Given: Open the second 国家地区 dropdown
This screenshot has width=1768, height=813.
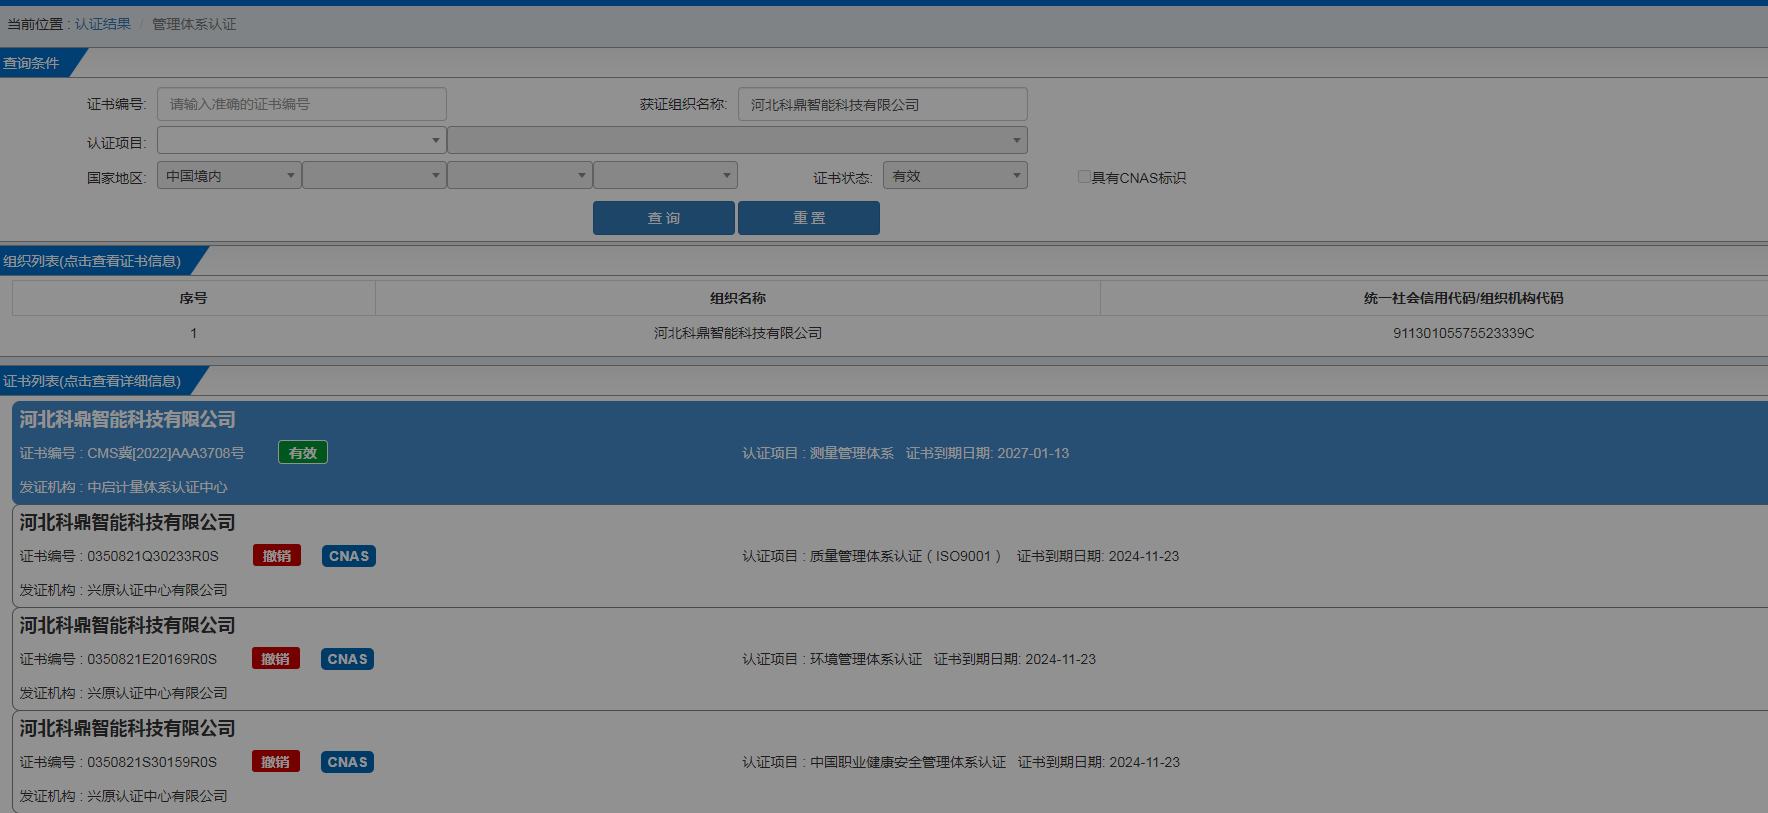Looking at the screenshot, I should coord(374,175).
